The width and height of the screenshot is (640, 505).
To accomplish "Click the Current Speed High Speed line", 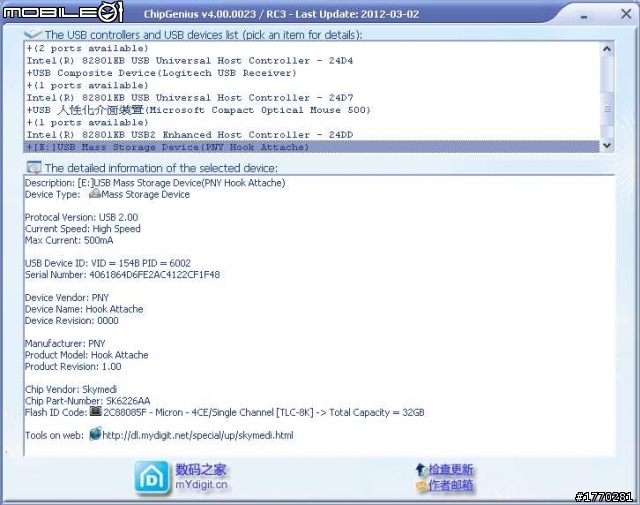I will 82,229.
